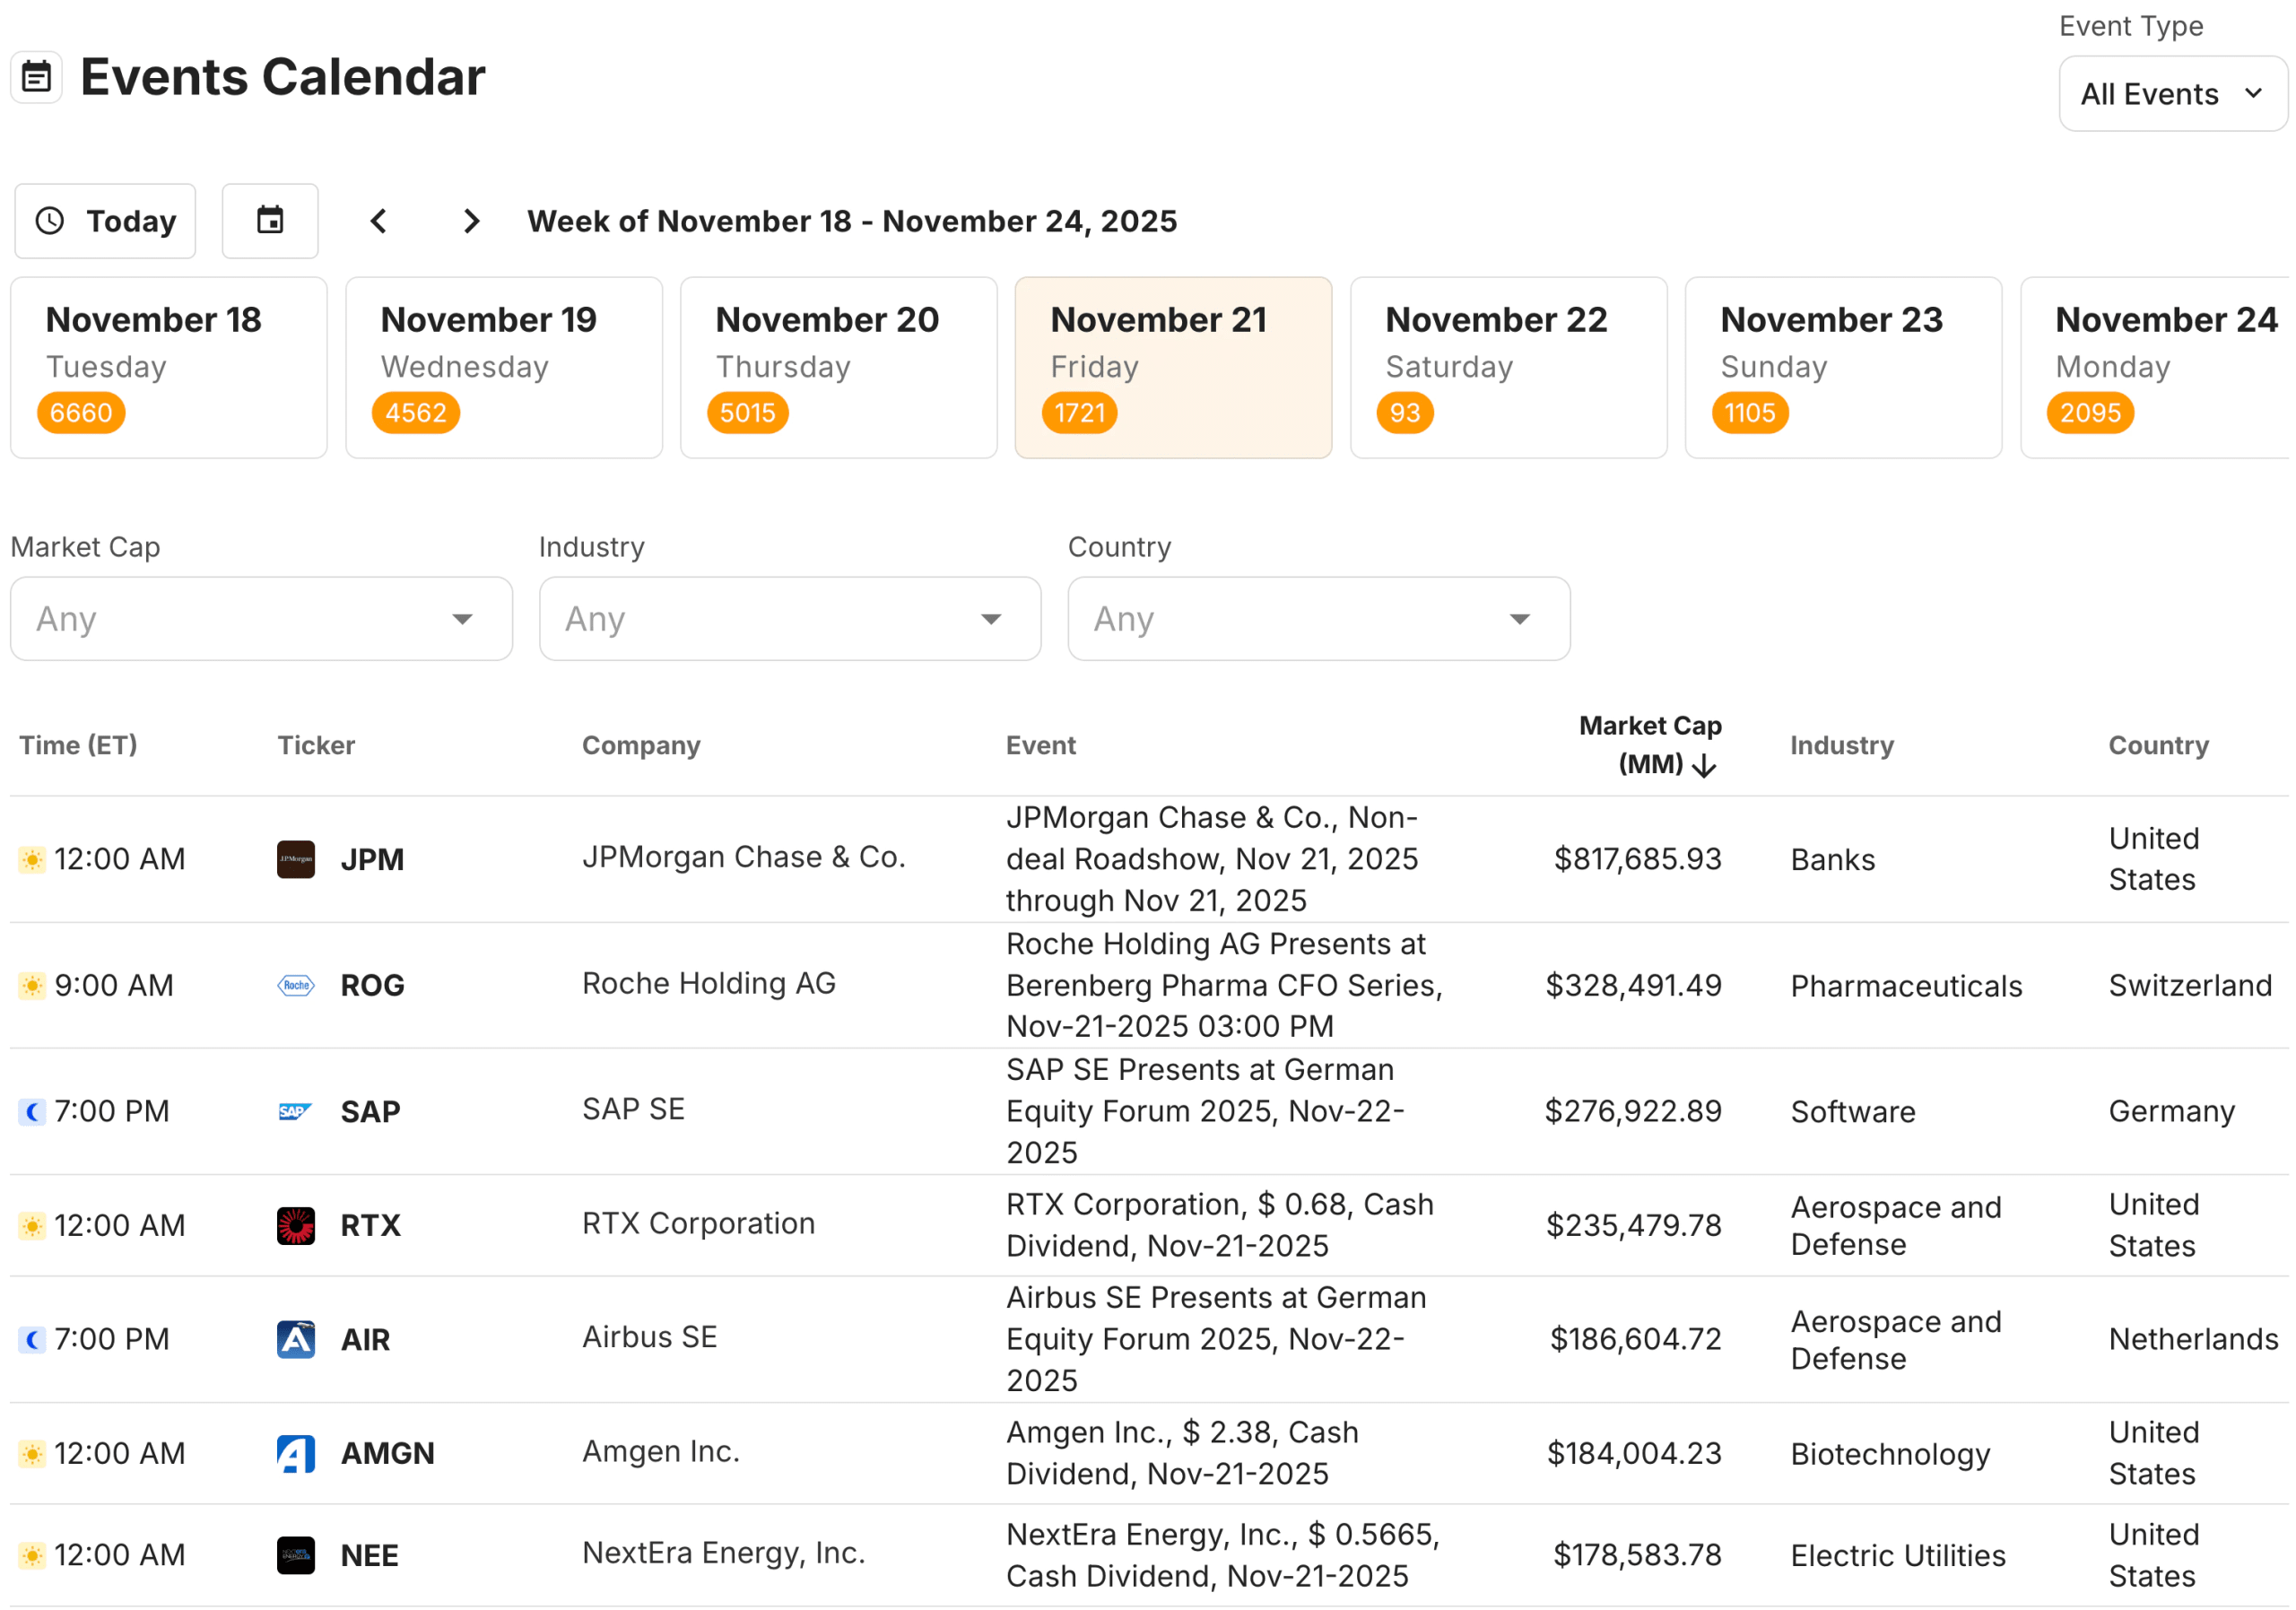2296x1610 pixels.
Task: Click the moon icon beside SAP's 7:00 PM event
Action: click(32, 1111)
